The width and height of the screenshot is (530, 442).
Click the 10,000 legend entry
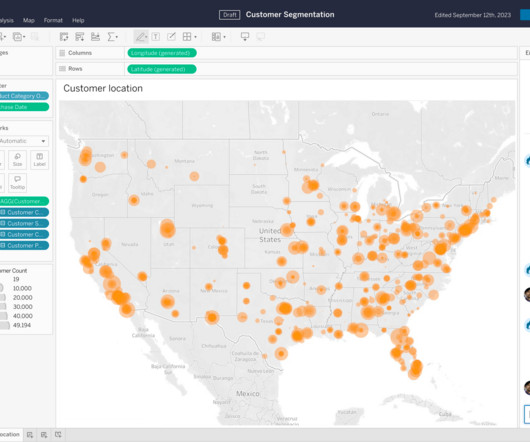tap(22, 288)
